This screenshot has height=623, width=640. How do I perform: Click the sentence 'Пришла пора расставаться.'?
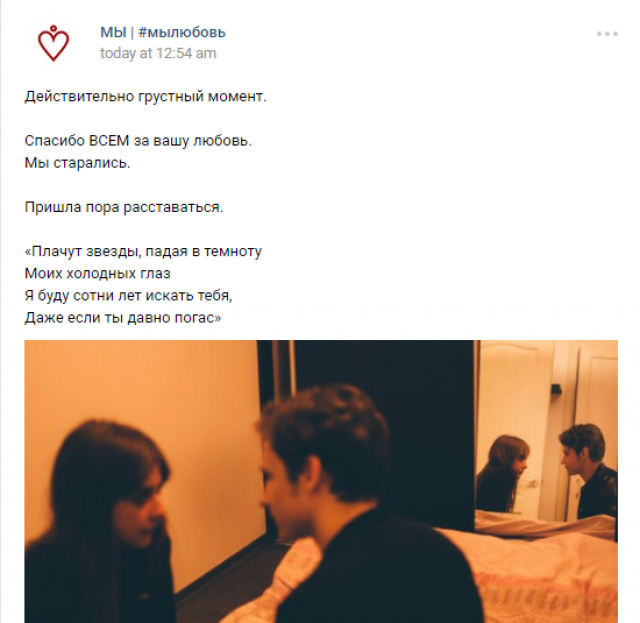click(x=124, y=207)
